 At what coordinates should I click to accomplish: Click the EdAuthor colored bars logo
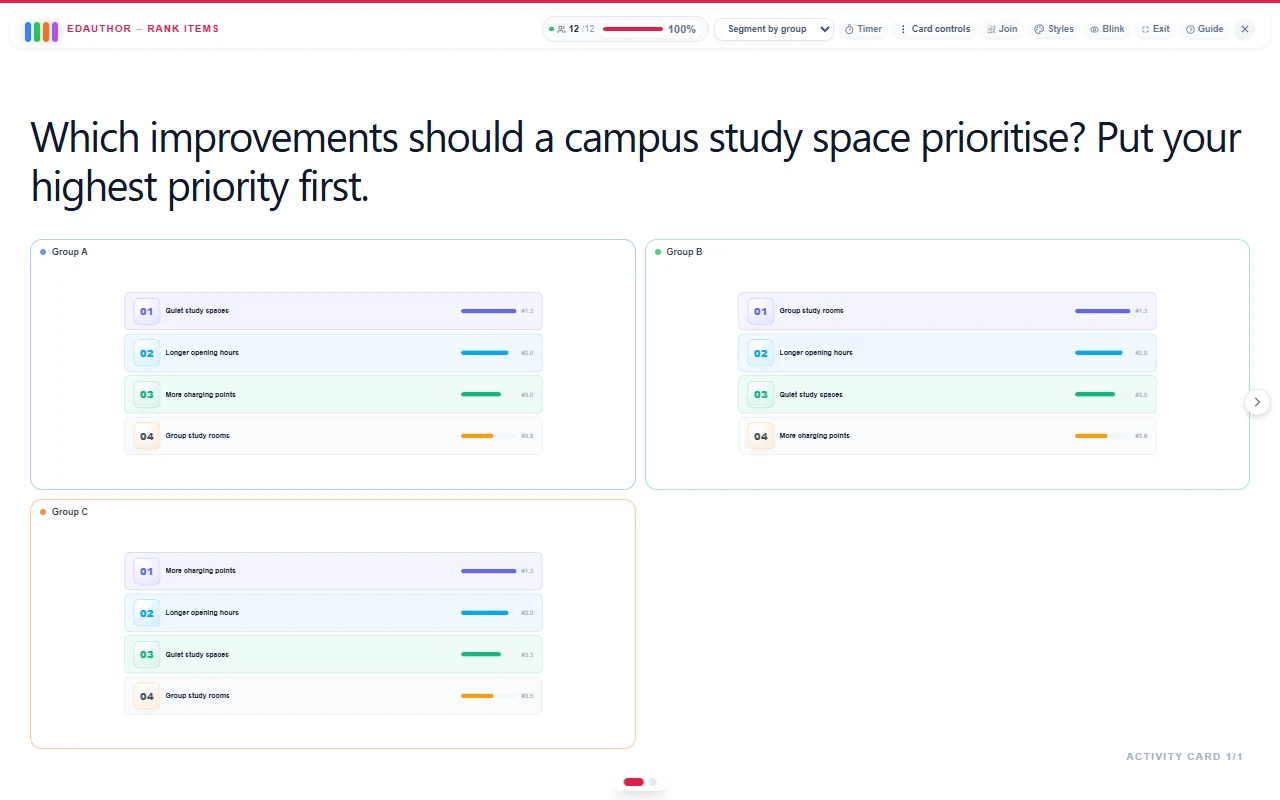point(41,31)
